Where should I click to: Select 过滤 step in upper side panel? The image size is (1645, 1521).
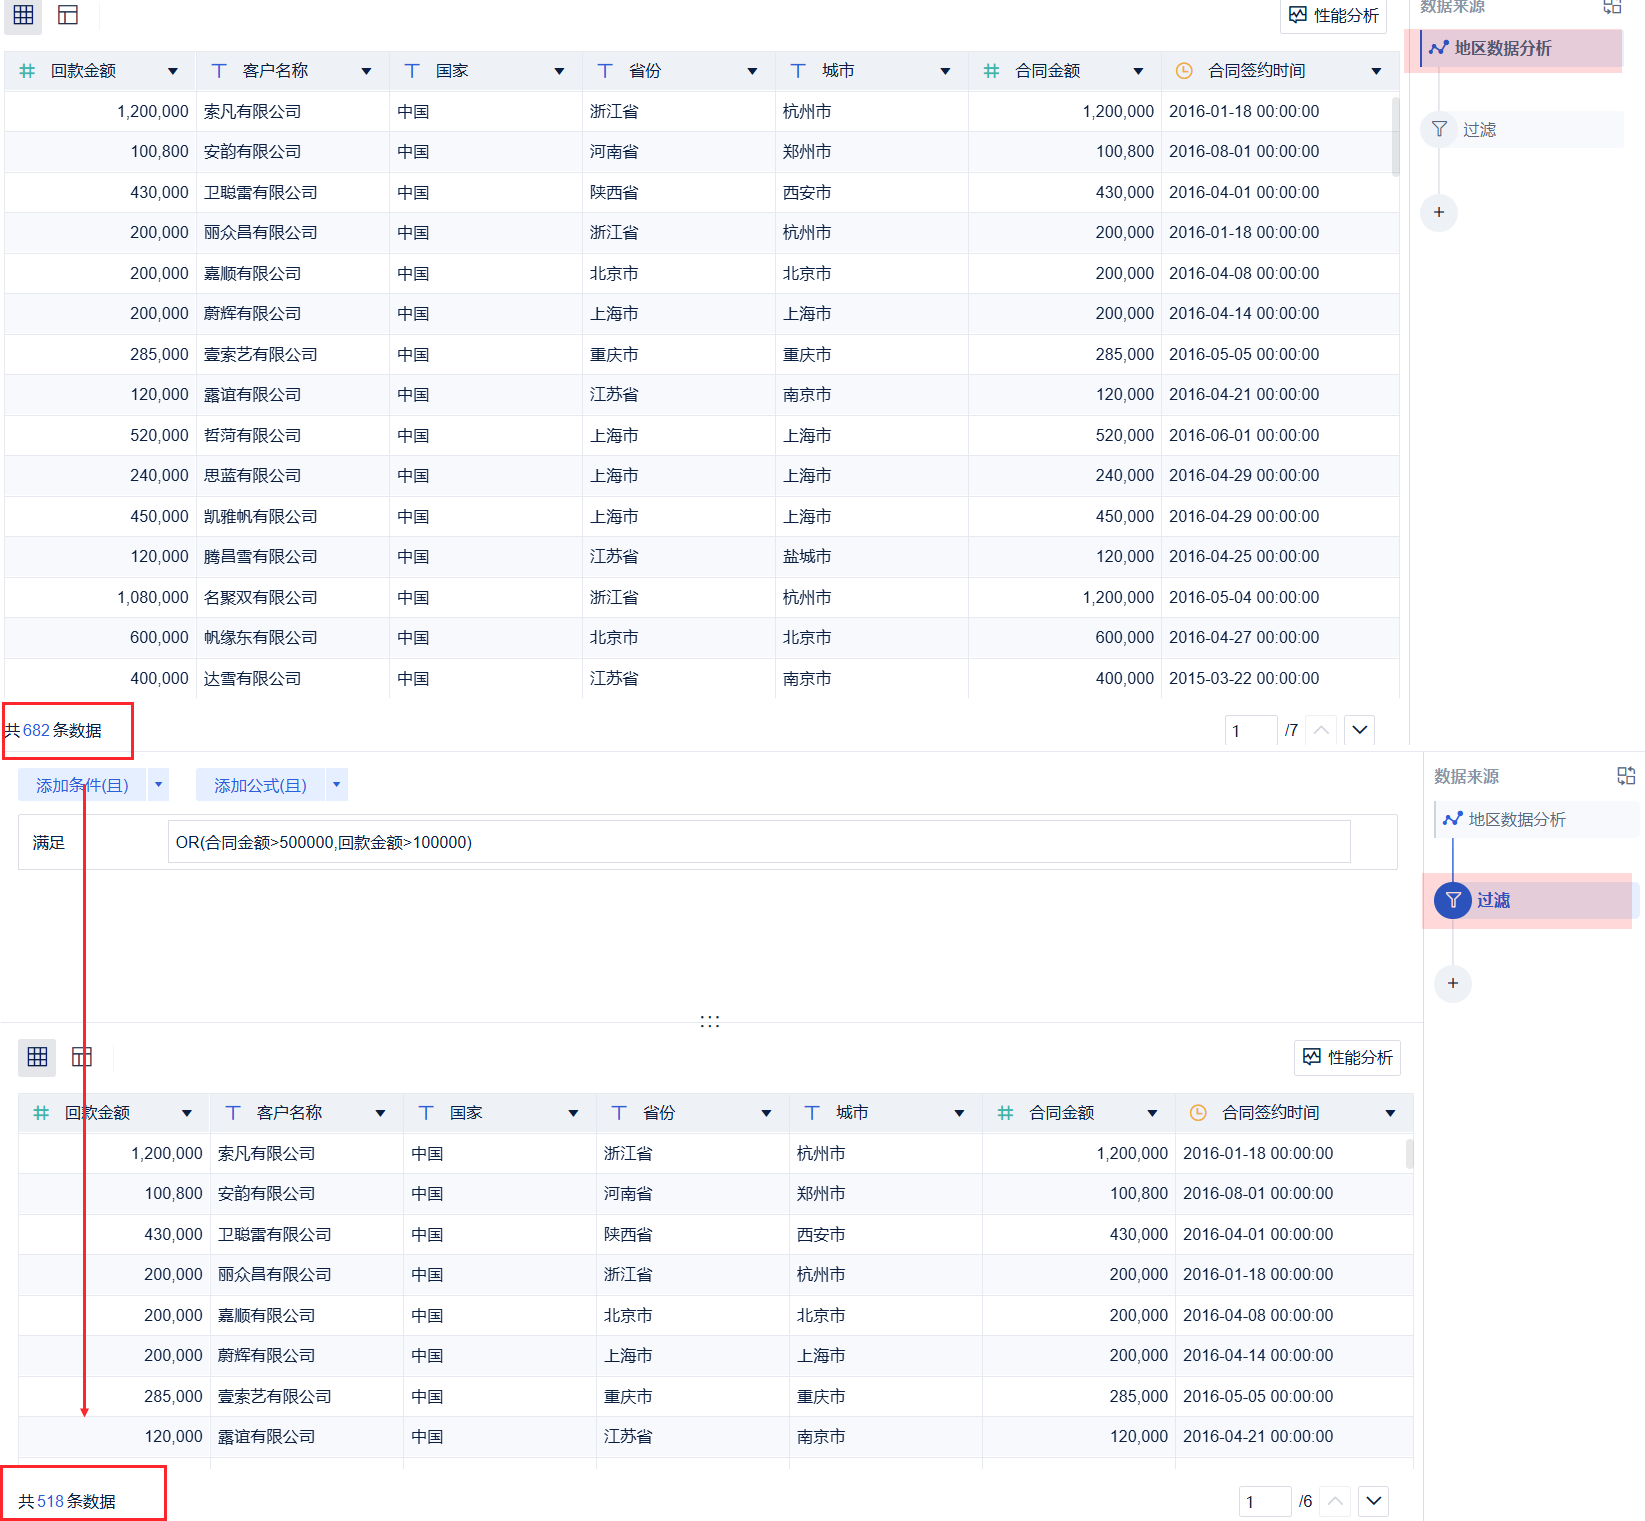[1521, 130]
